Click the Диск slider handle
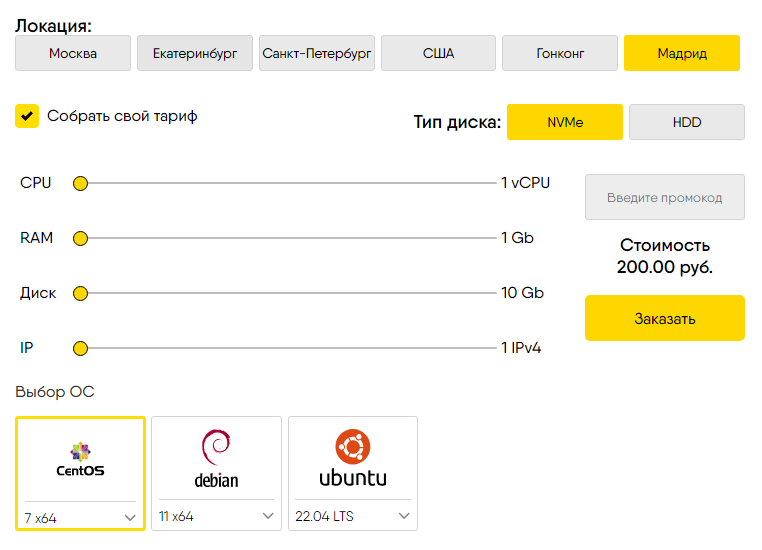Image resolution: width=762 pixels, height=550 pixels. tap(81, 293)
